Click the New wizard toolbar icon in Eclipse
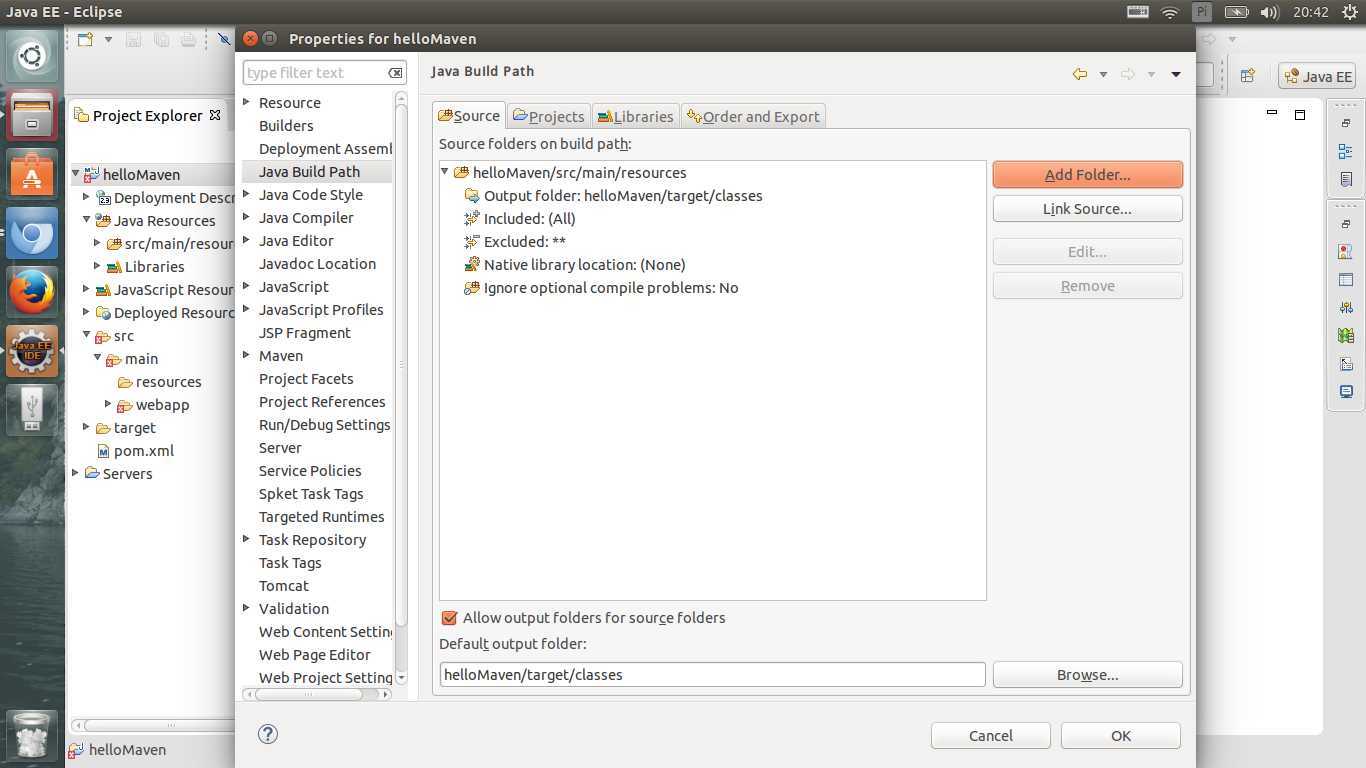 pos(85,39)
